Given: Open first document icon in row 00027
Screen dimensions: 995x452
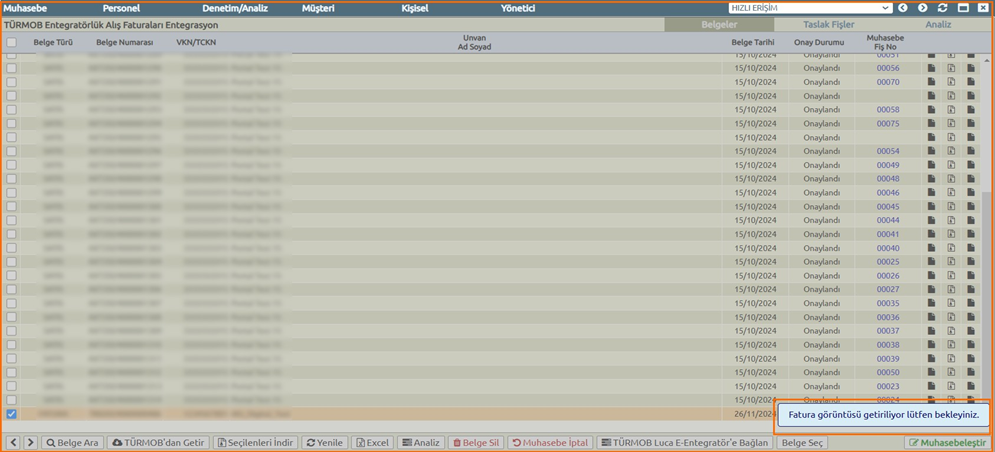Looking at the screenshot, I should 932,289.
